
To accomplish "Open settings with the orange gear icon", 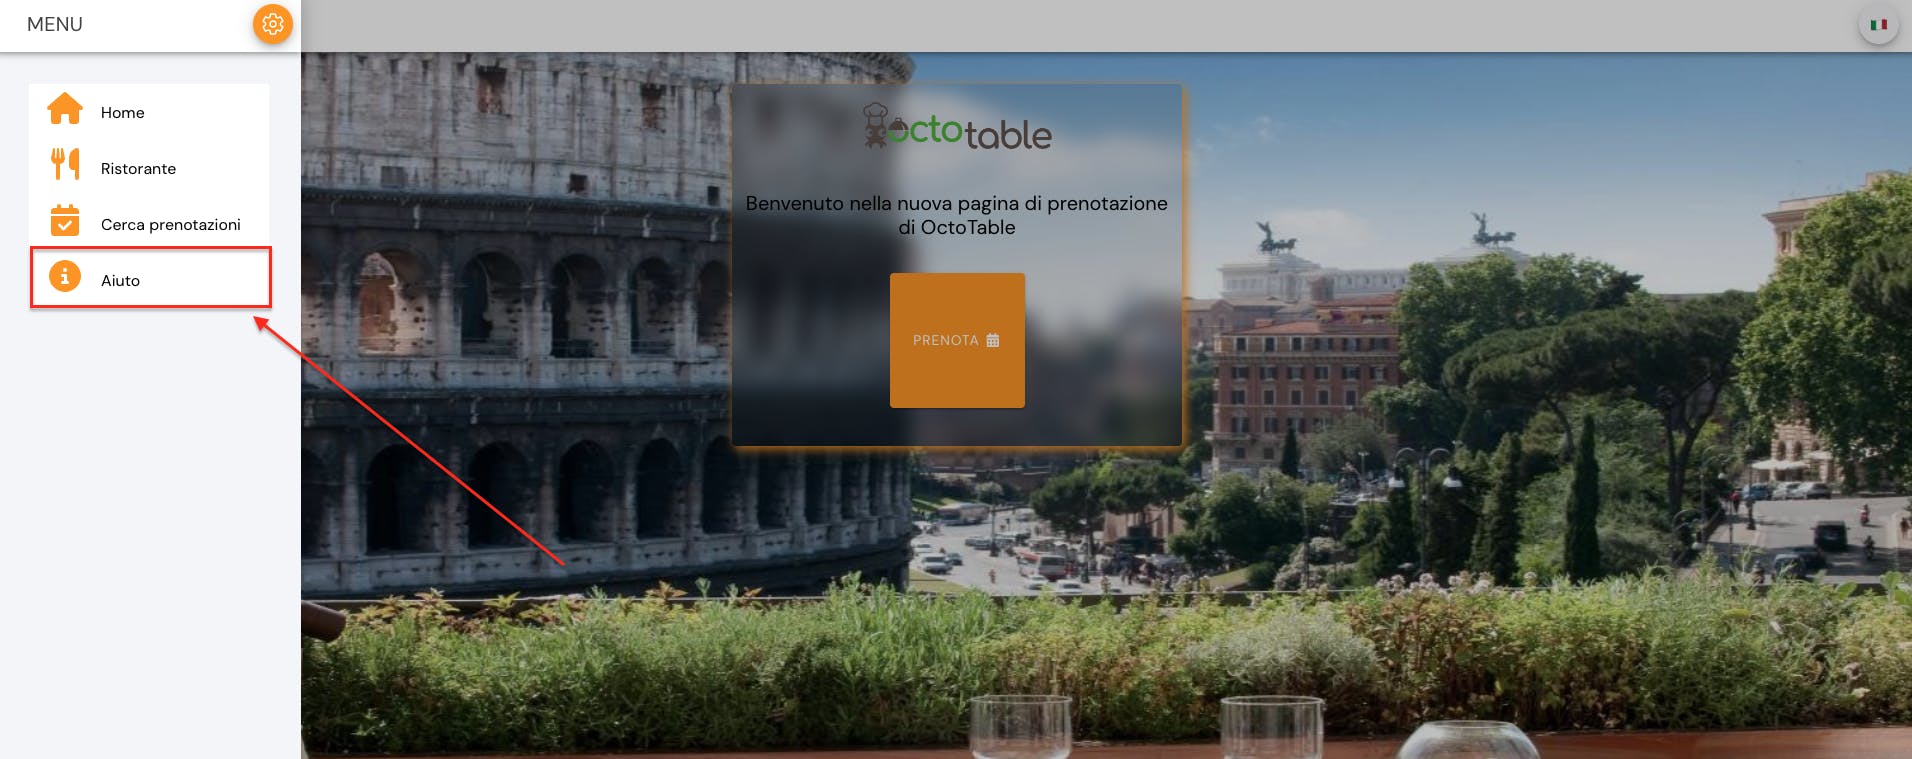I will [x=272, y=24].
